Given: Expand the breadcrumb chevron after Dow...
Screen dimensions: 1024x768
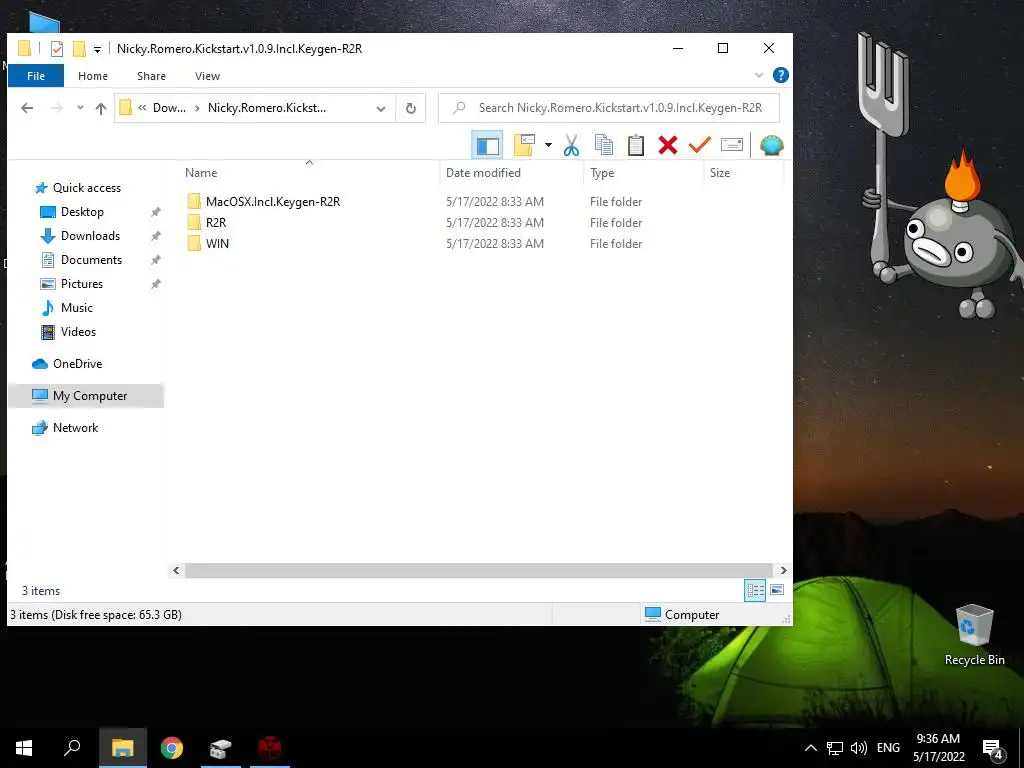Looking at the screenshot, I should point(197,108).
